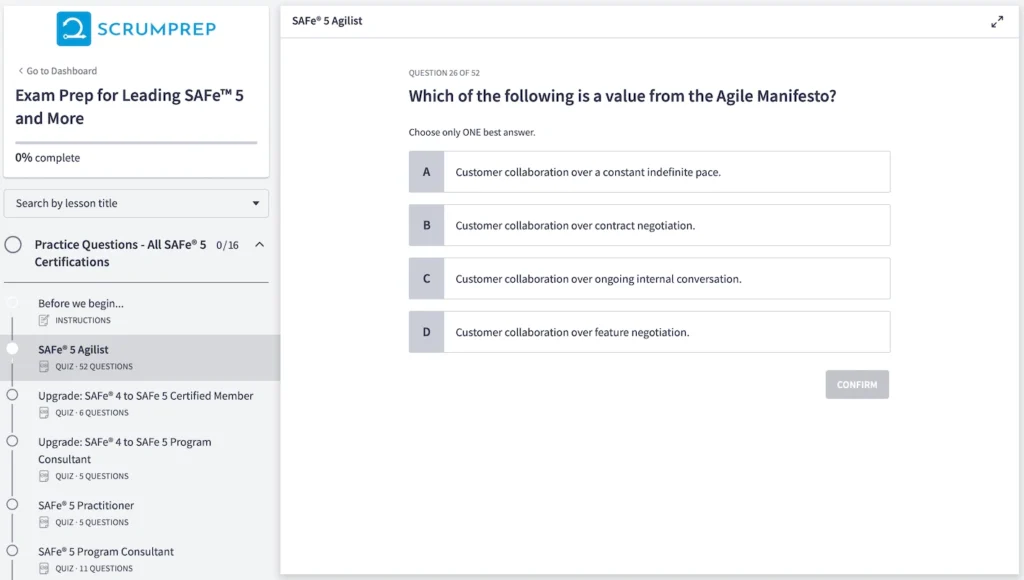The width and height of the screenshot is (1024, 580).
Task: Switch to the SAFe 5 Agilist tab
Action: (x=330, y=20)
